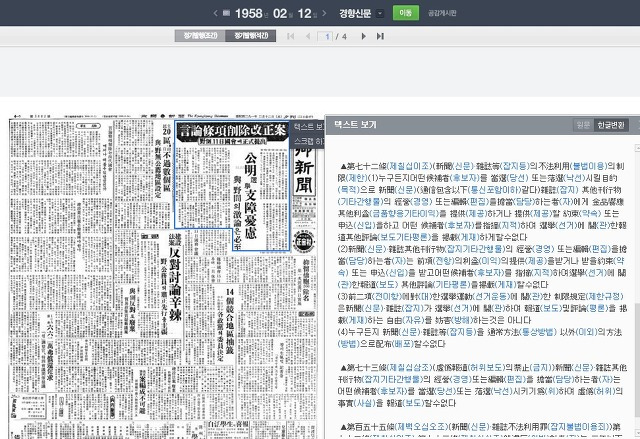The image size is (640, 439).
Task: Click the scroll-up arrow of text panel
Action: pyautogui.click(x=637, y=148)
